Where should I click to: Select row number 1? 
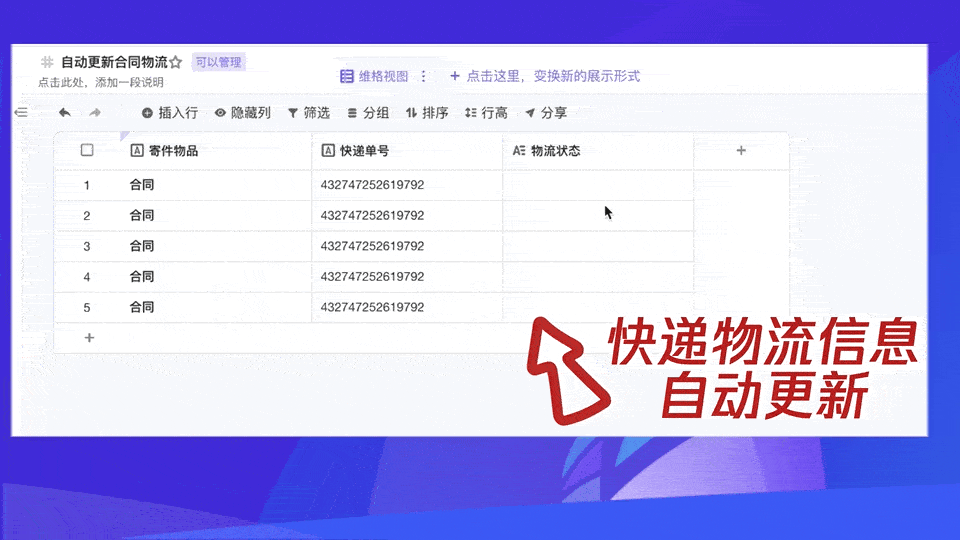point(87,185)
